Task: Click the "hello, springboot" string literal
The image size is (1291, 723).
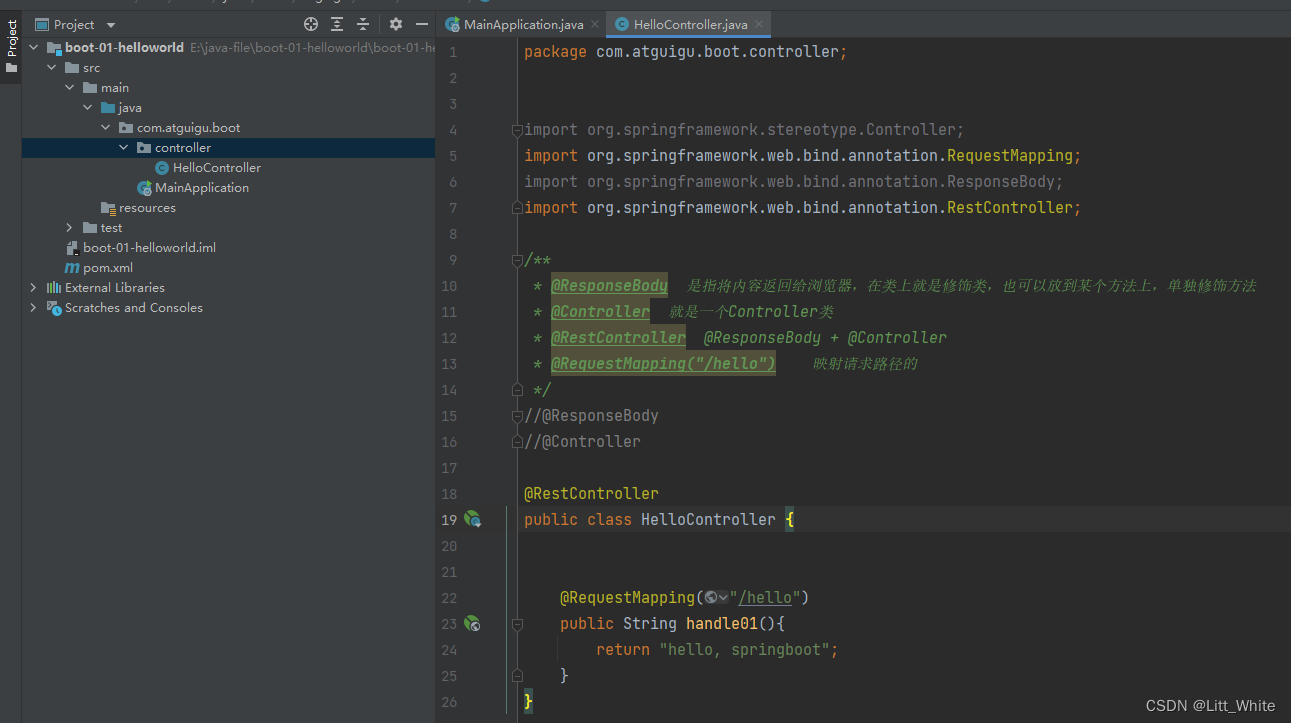Action: pyautogui.click(x=744, y=649)
